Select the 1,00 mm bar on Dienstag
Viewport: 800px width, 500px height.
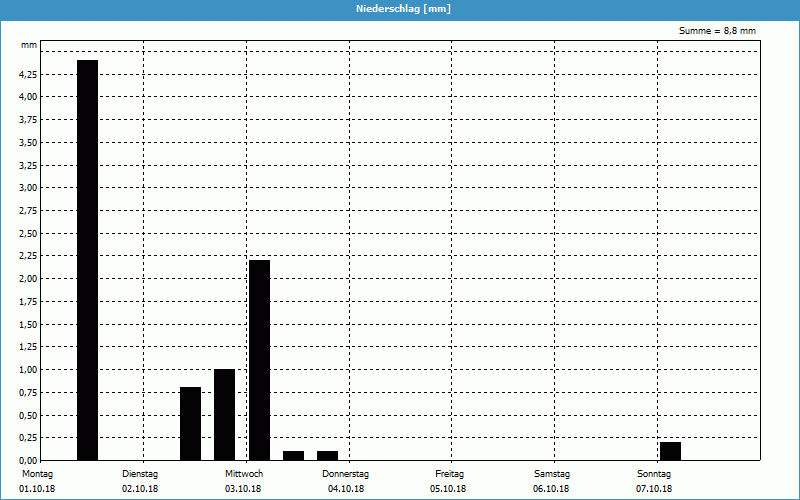click(224, 415)
